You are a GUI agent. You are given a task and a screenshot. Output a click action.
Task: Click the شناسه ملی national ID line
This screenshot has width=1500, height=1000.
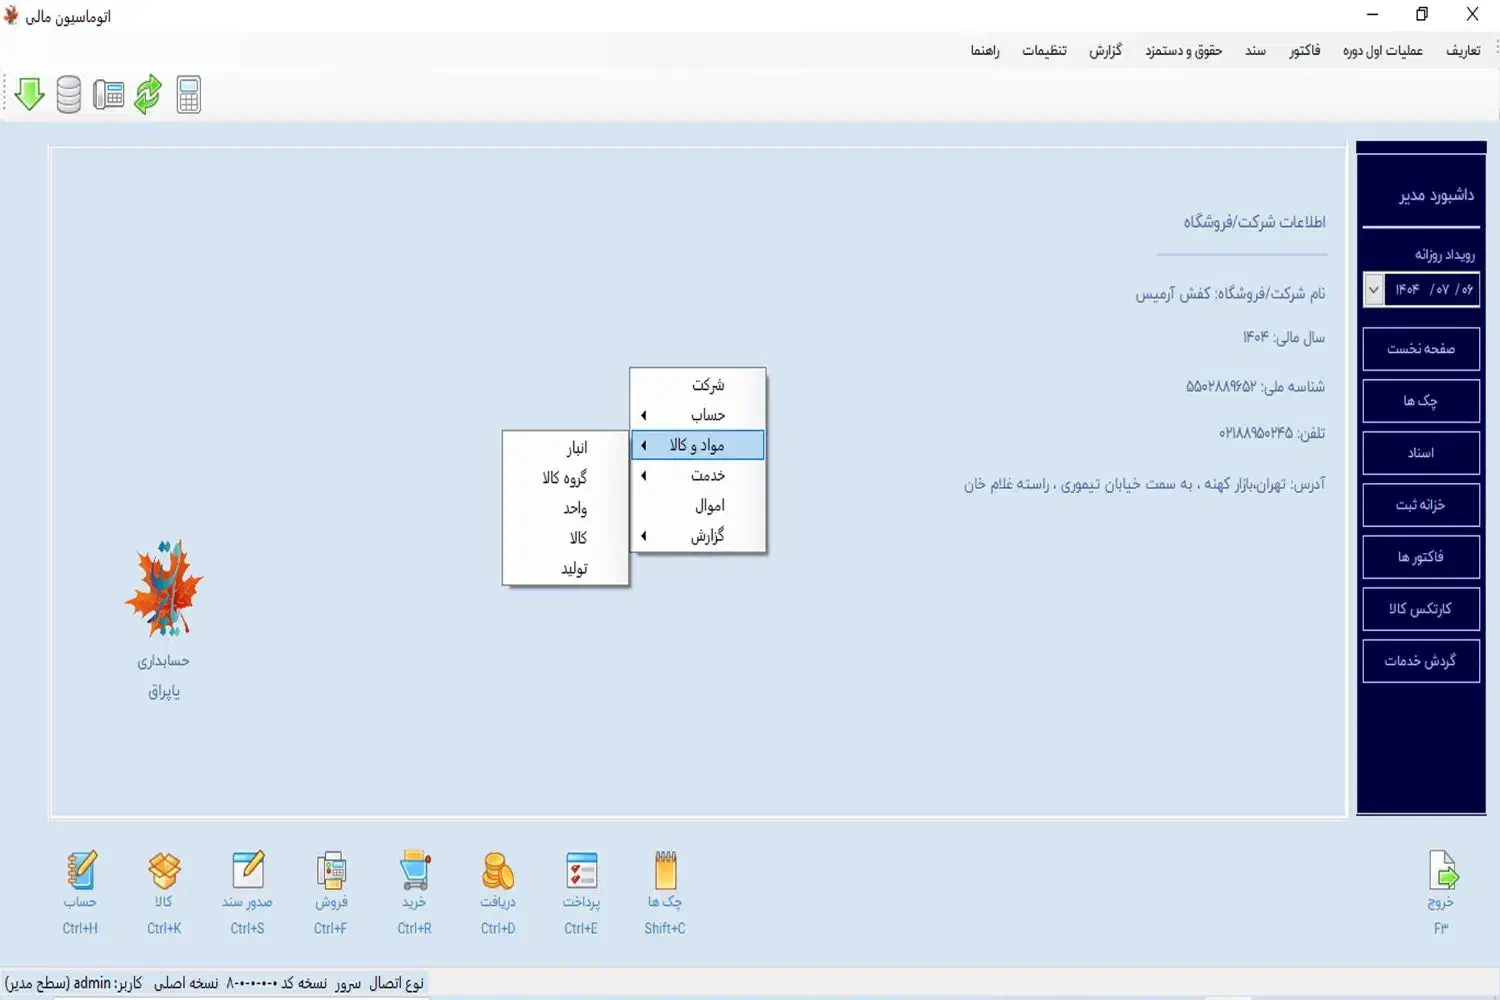pos(1255,386)
